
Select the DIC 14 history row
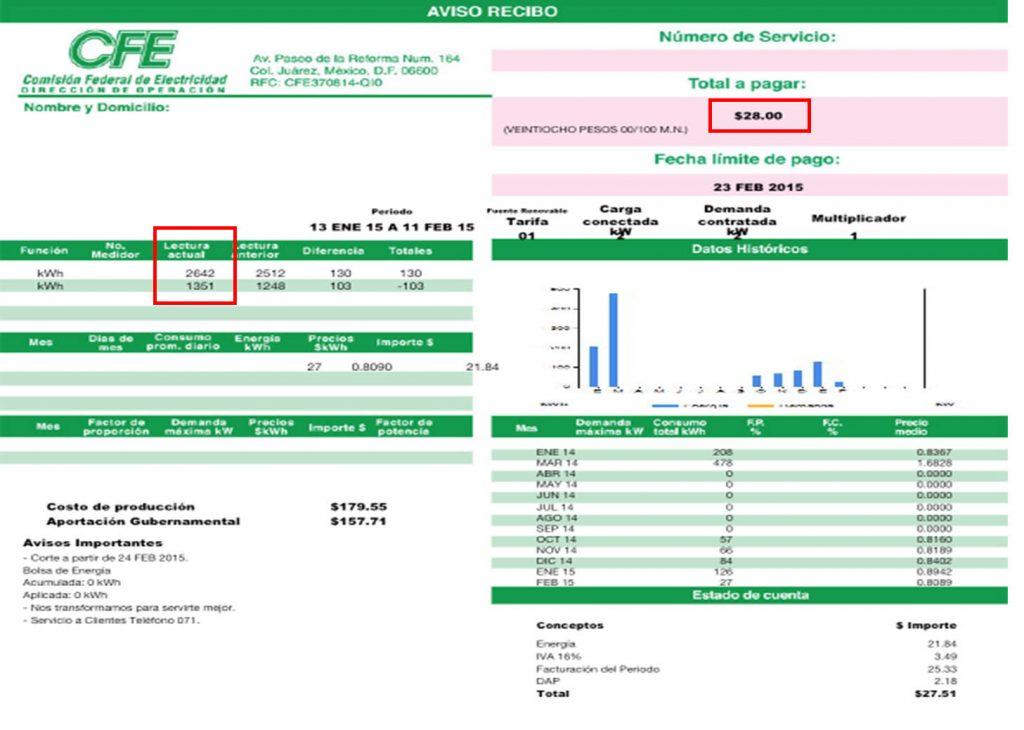pyautogui.click(x=749, y=562)
